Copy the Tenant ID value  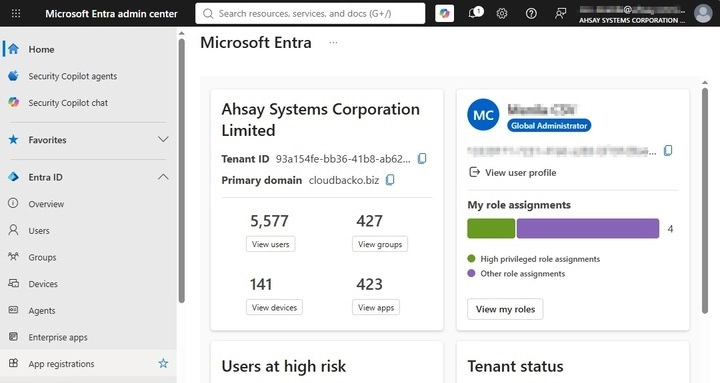[x=422, y=159]
